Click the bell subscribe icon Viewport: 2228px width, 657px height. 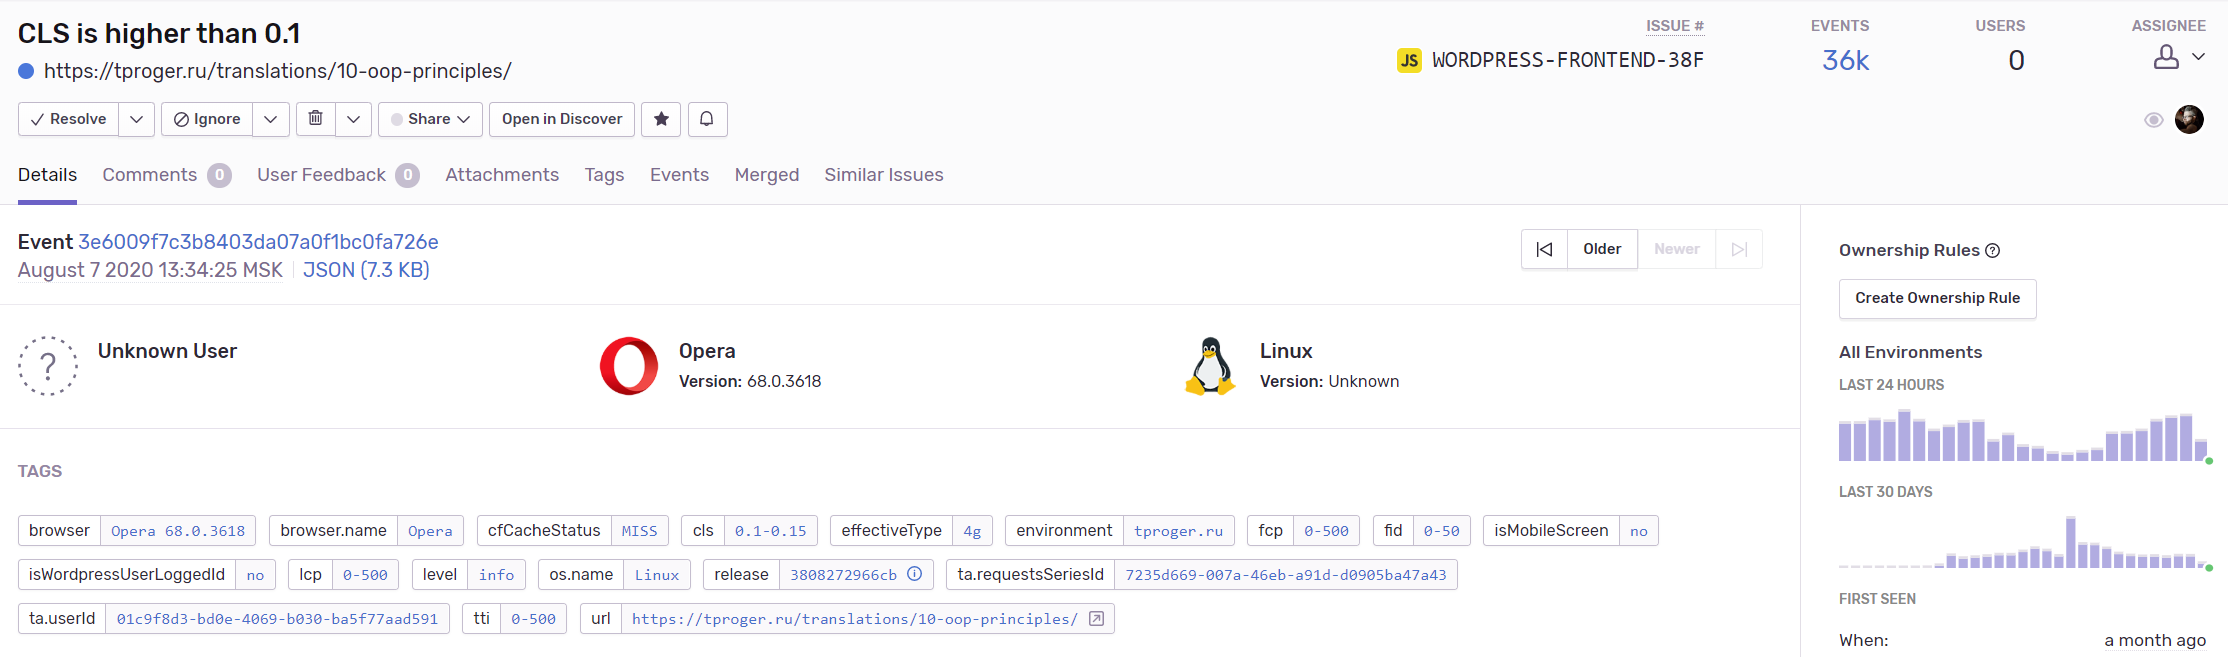[707, 119]
